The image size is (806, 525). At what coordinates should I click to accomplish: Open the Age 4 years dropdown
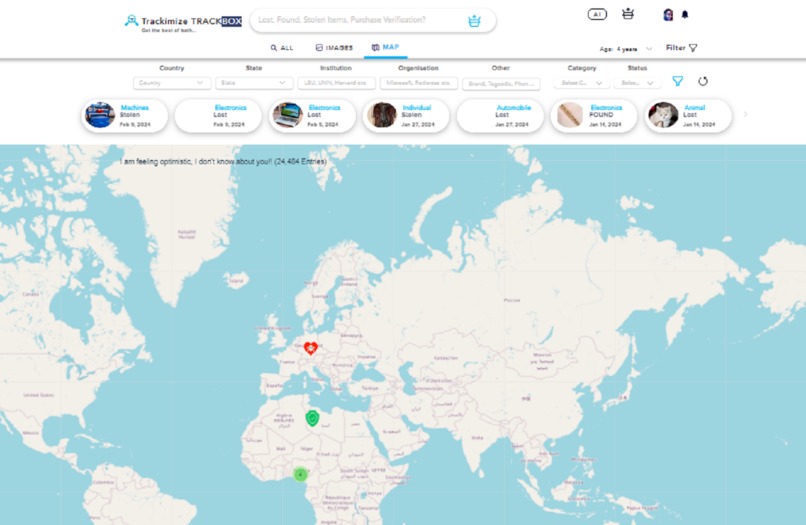626,49
